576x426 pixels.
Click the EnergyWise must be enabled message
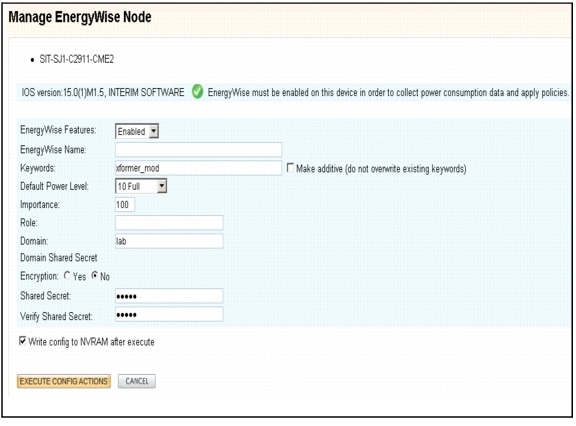[388, 93]
